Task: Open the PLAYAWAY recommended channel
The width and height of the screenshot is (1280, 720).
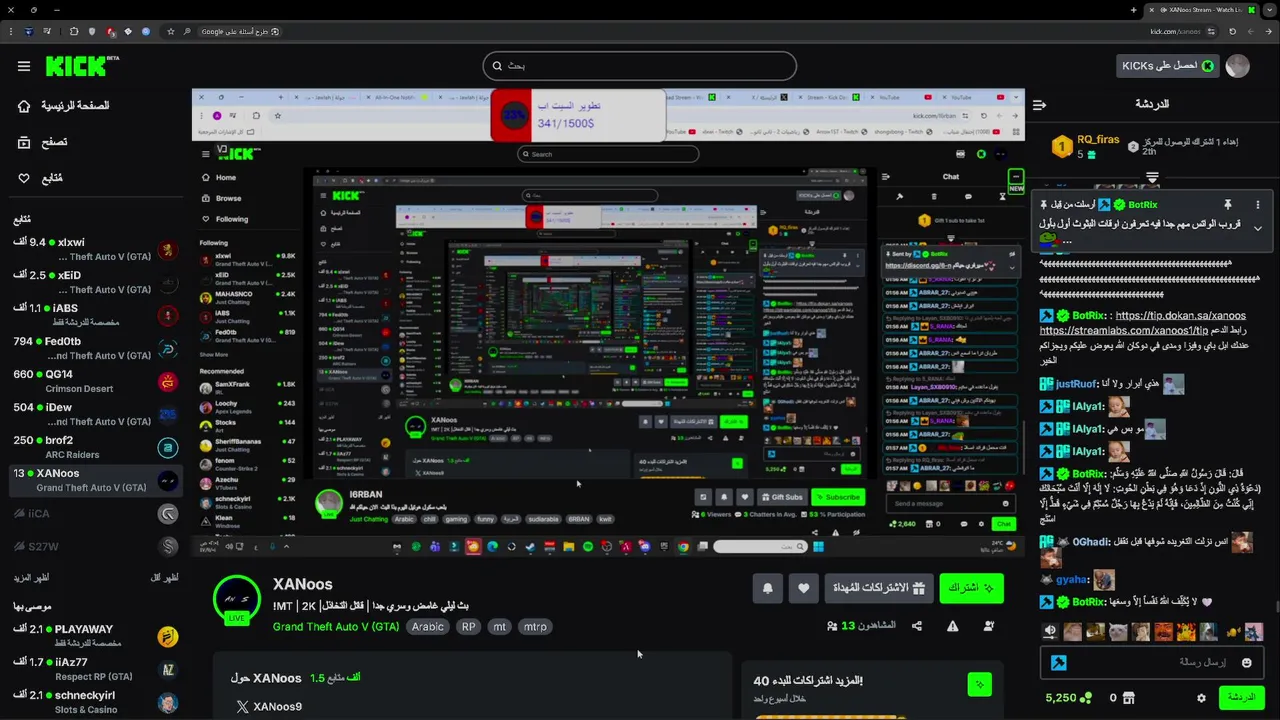Action: [96, 636]
